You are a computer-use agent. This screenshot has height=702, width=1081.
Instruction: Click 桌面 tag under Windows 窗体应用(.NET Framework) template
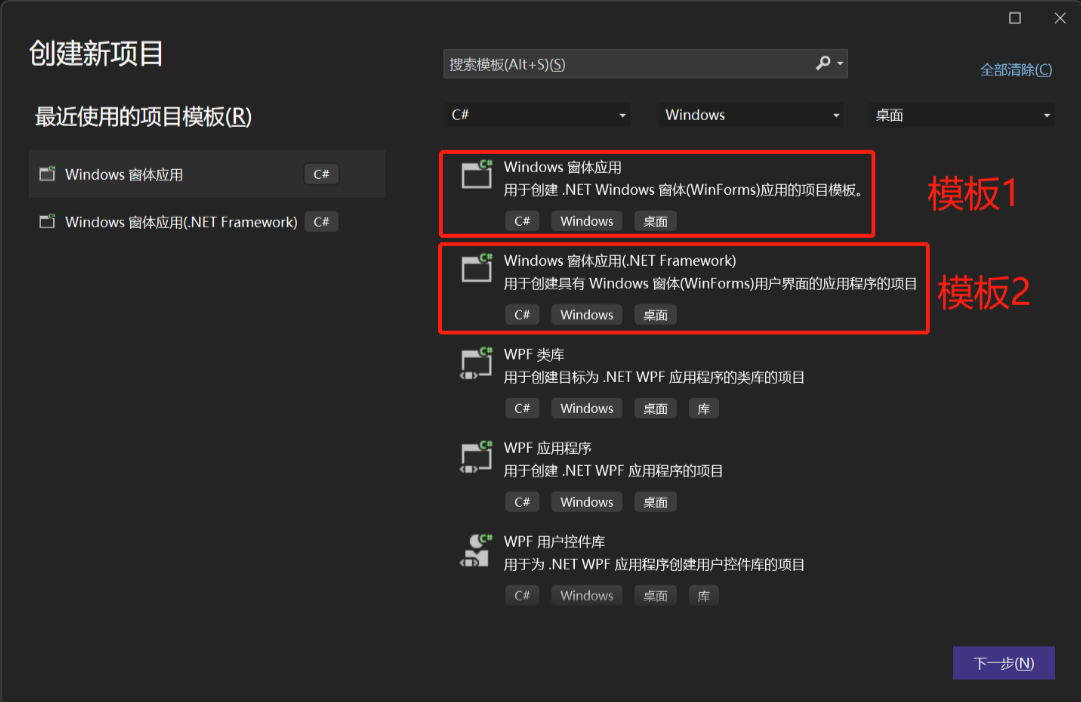coord(655,314)
